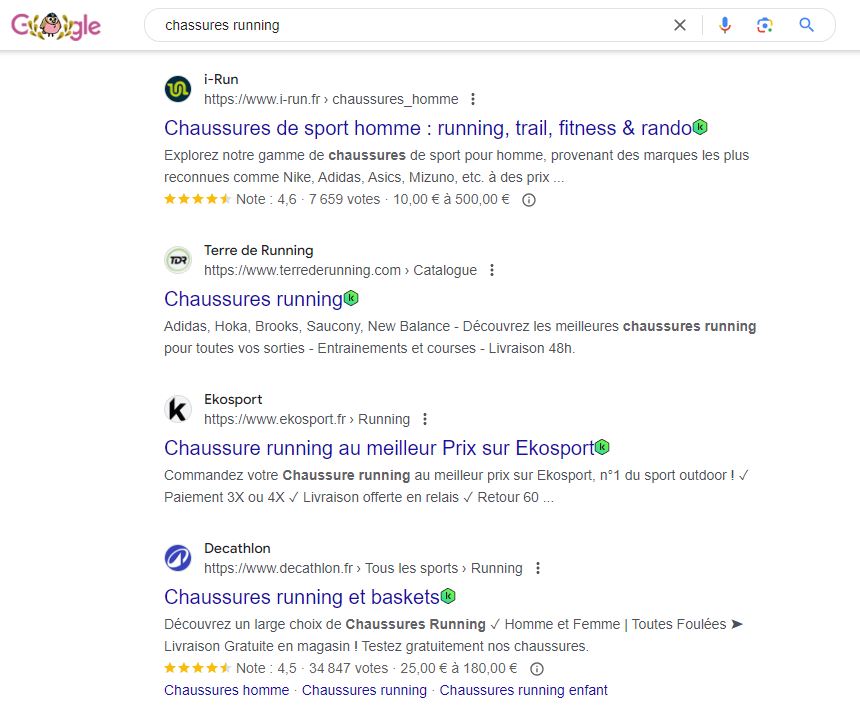
Task: Click the i-Run site name text
Action: tap(221, 80)
